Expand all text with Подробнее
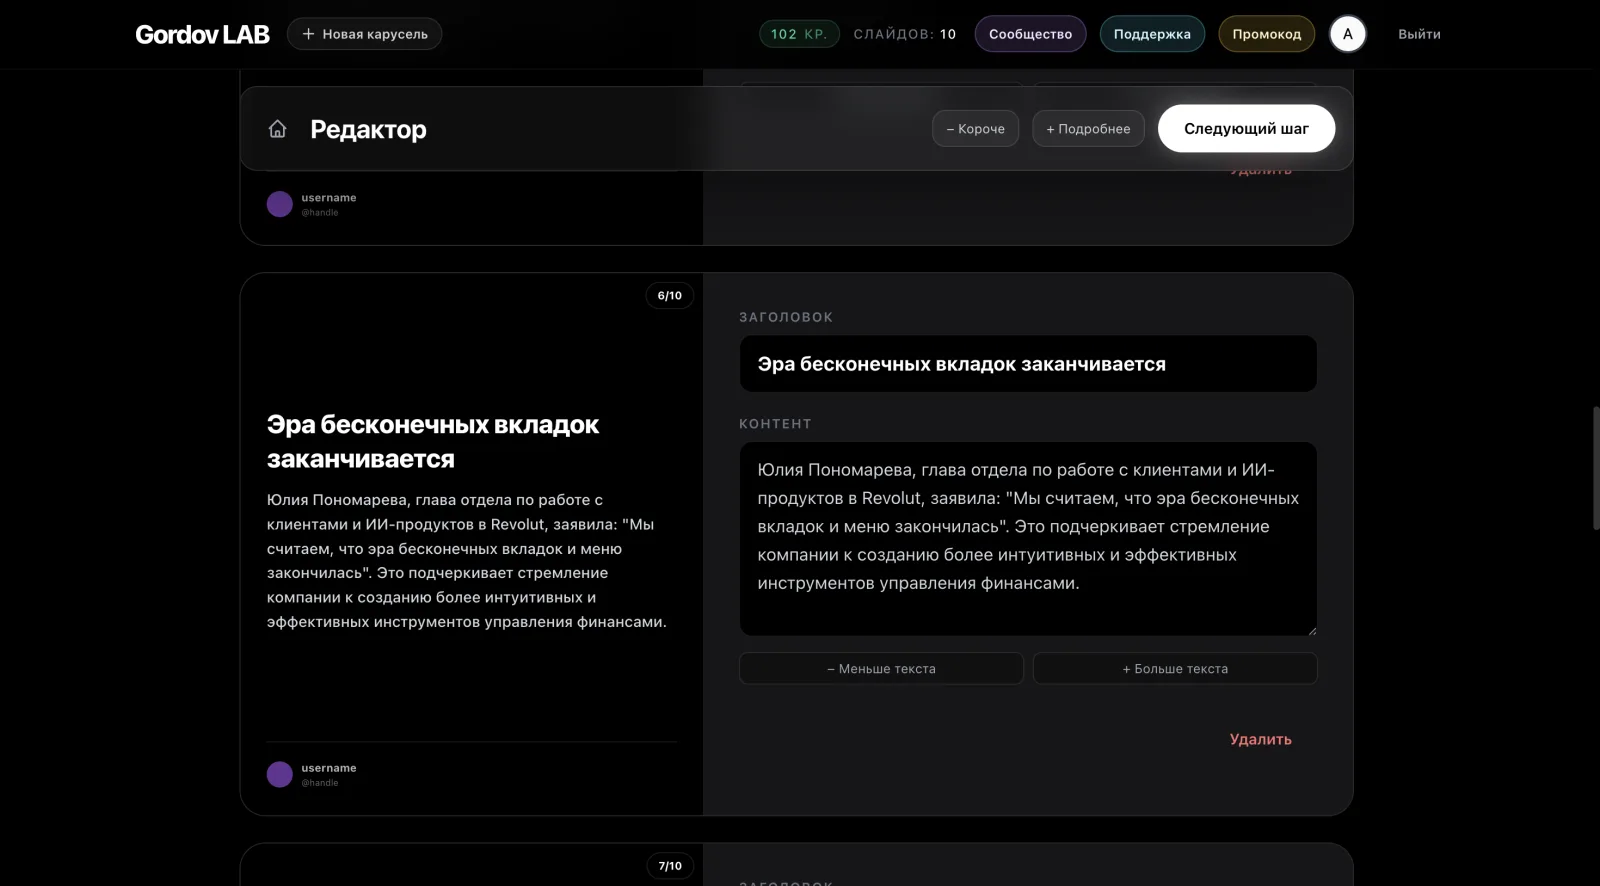1600x886 pixels. [x=1088, y=129]
